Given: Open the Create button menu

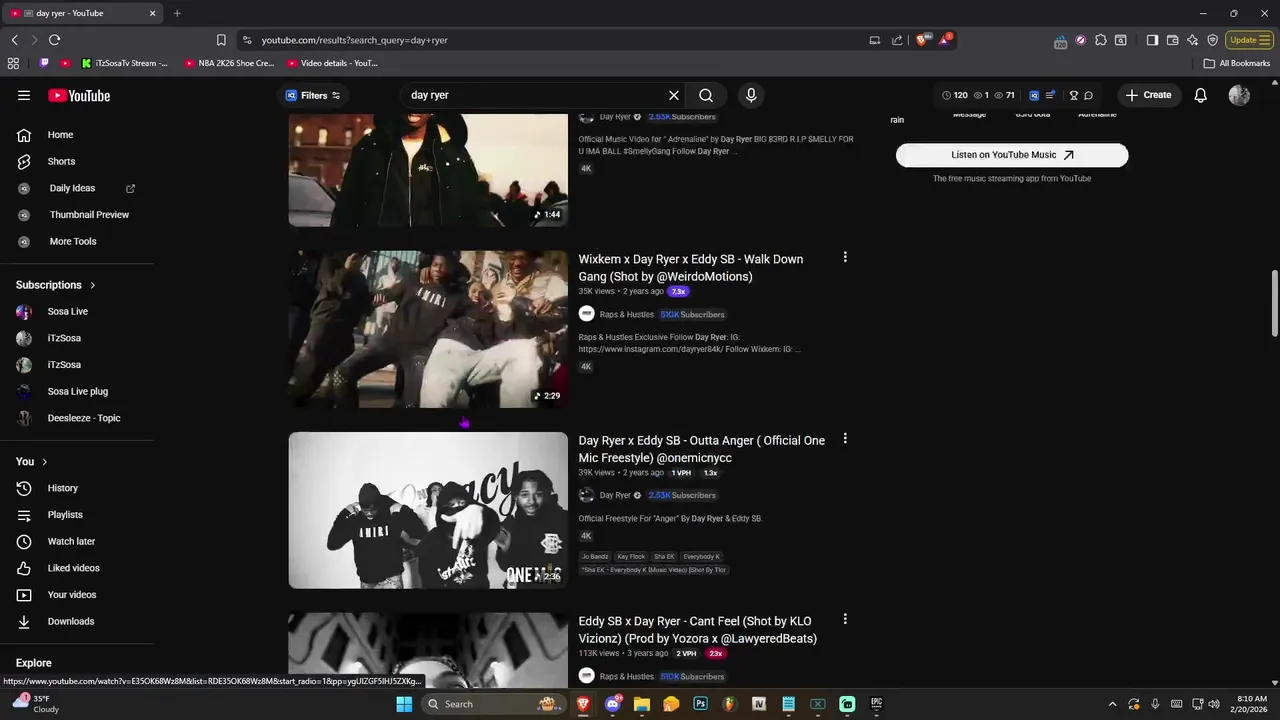Looking at the screenshot, I should [1148, 95].
